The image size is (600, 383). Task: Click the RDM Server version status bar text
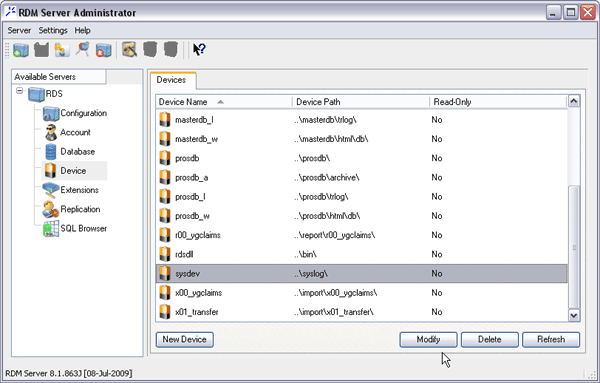pos(68,373)
